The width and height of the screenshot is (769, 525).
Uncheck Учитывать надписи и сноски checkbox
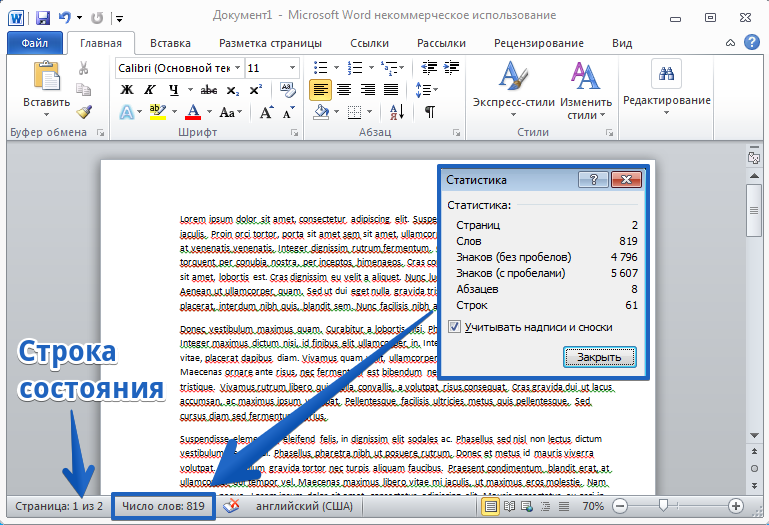(x=454, y=327)
